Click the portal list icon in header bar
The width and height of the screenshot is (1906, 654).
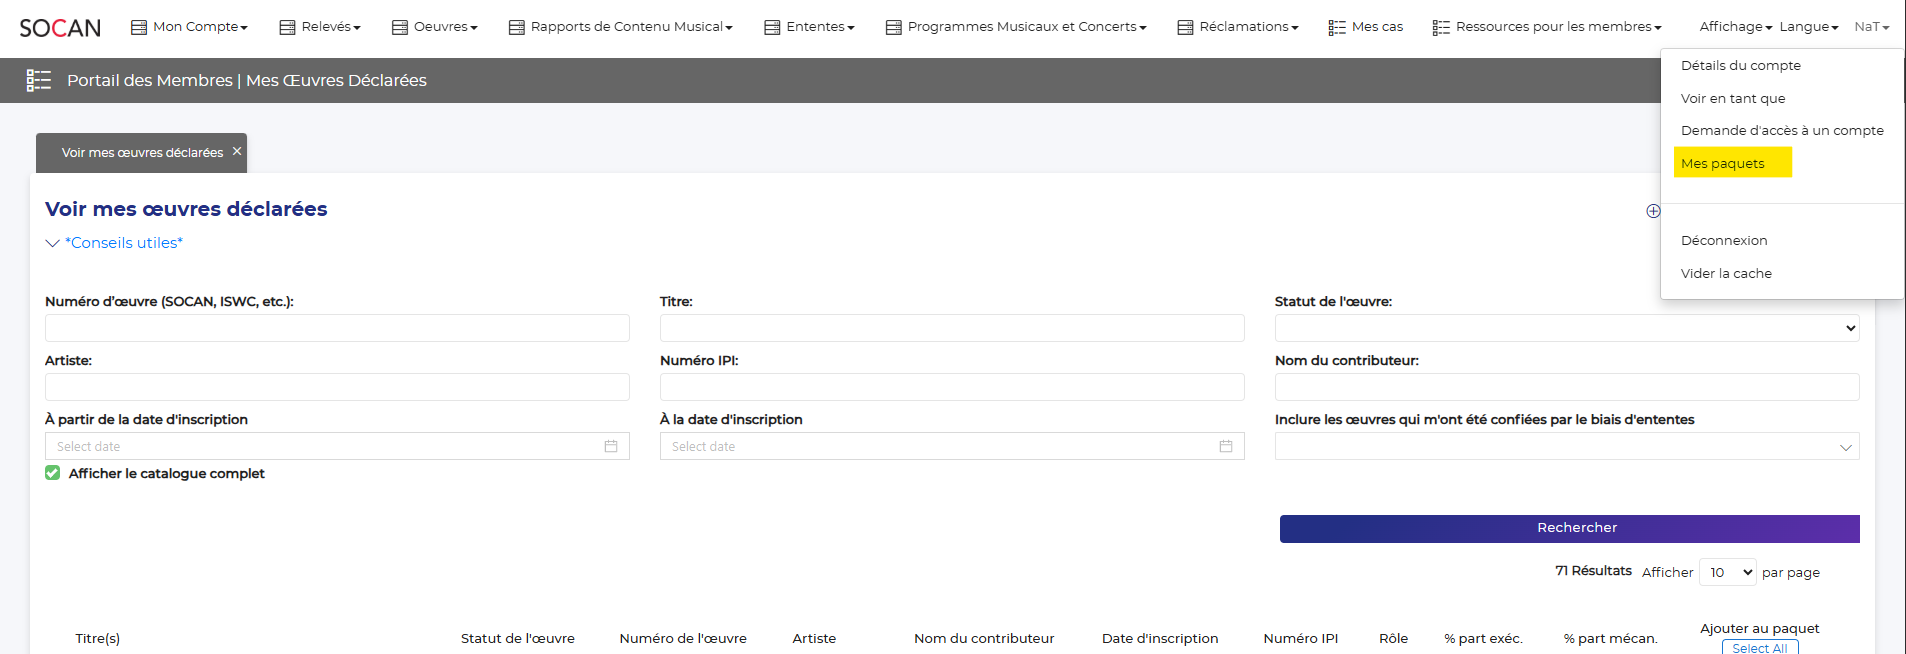pos(39,81)
